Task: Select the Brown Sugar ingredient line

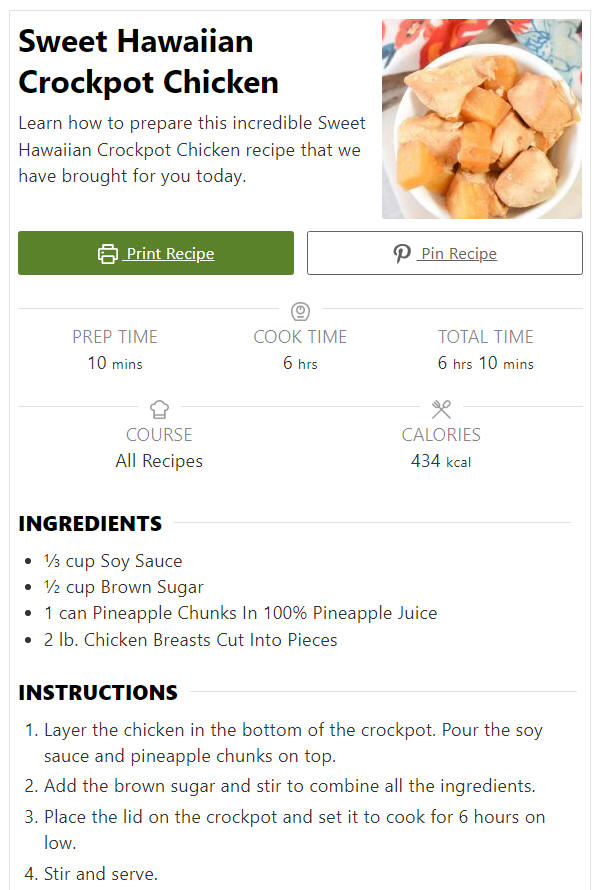Action: click(124, 587)
